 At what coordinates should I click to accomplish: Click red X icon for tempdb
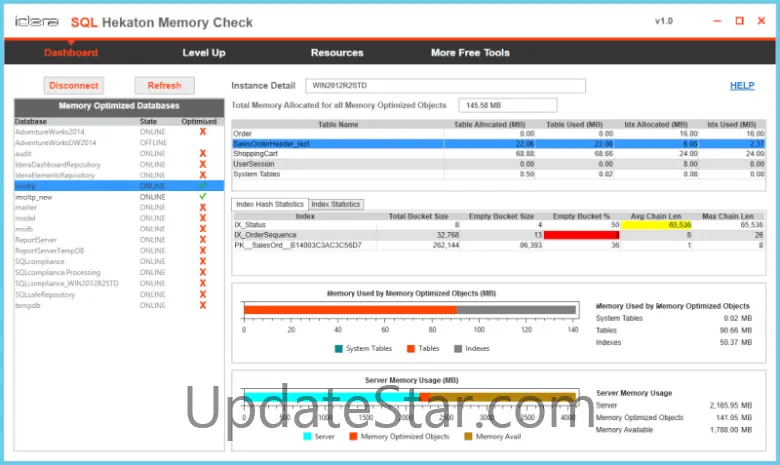click(x=202, y=305)
